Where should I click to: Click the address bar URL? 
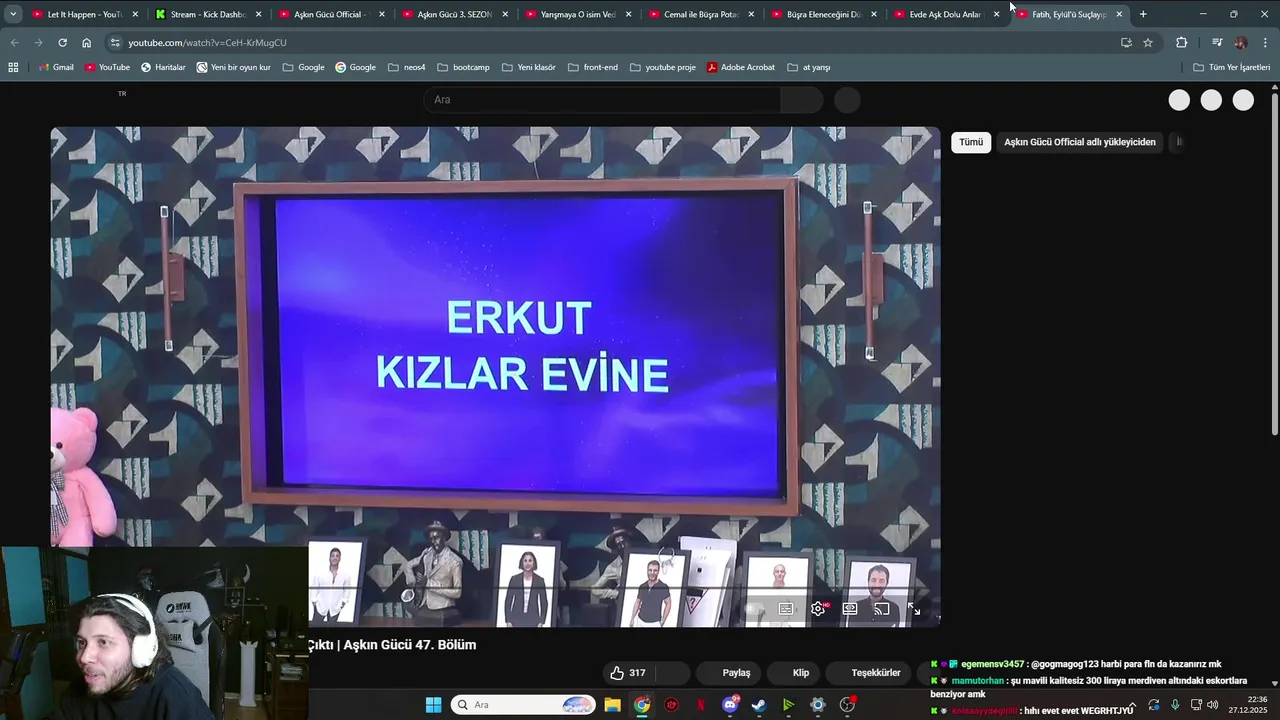[x=207, y=43]
